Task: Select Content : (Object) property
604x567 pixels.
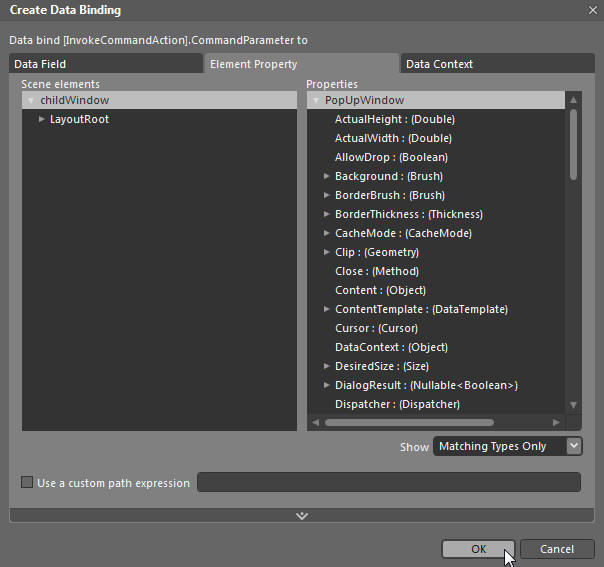Action: tap(381, 290)
